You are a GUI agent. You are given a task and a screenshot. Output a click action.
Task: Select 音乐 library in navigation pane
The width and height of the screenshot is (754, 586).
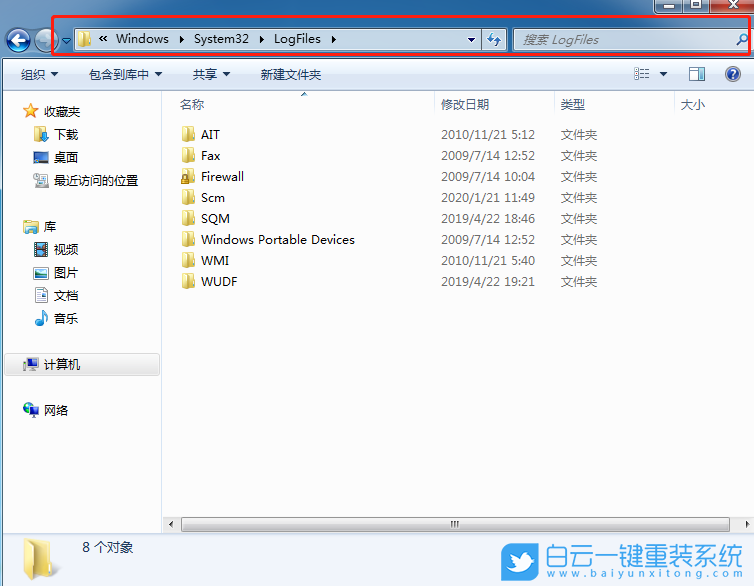point(66,318)
